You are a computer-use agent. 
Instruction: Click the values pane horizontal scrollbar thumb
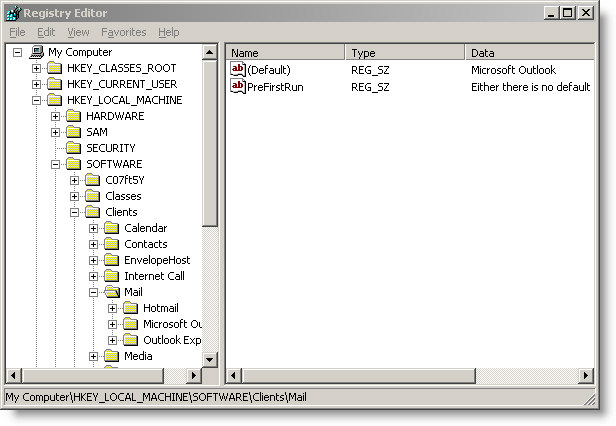pos(358,375)
